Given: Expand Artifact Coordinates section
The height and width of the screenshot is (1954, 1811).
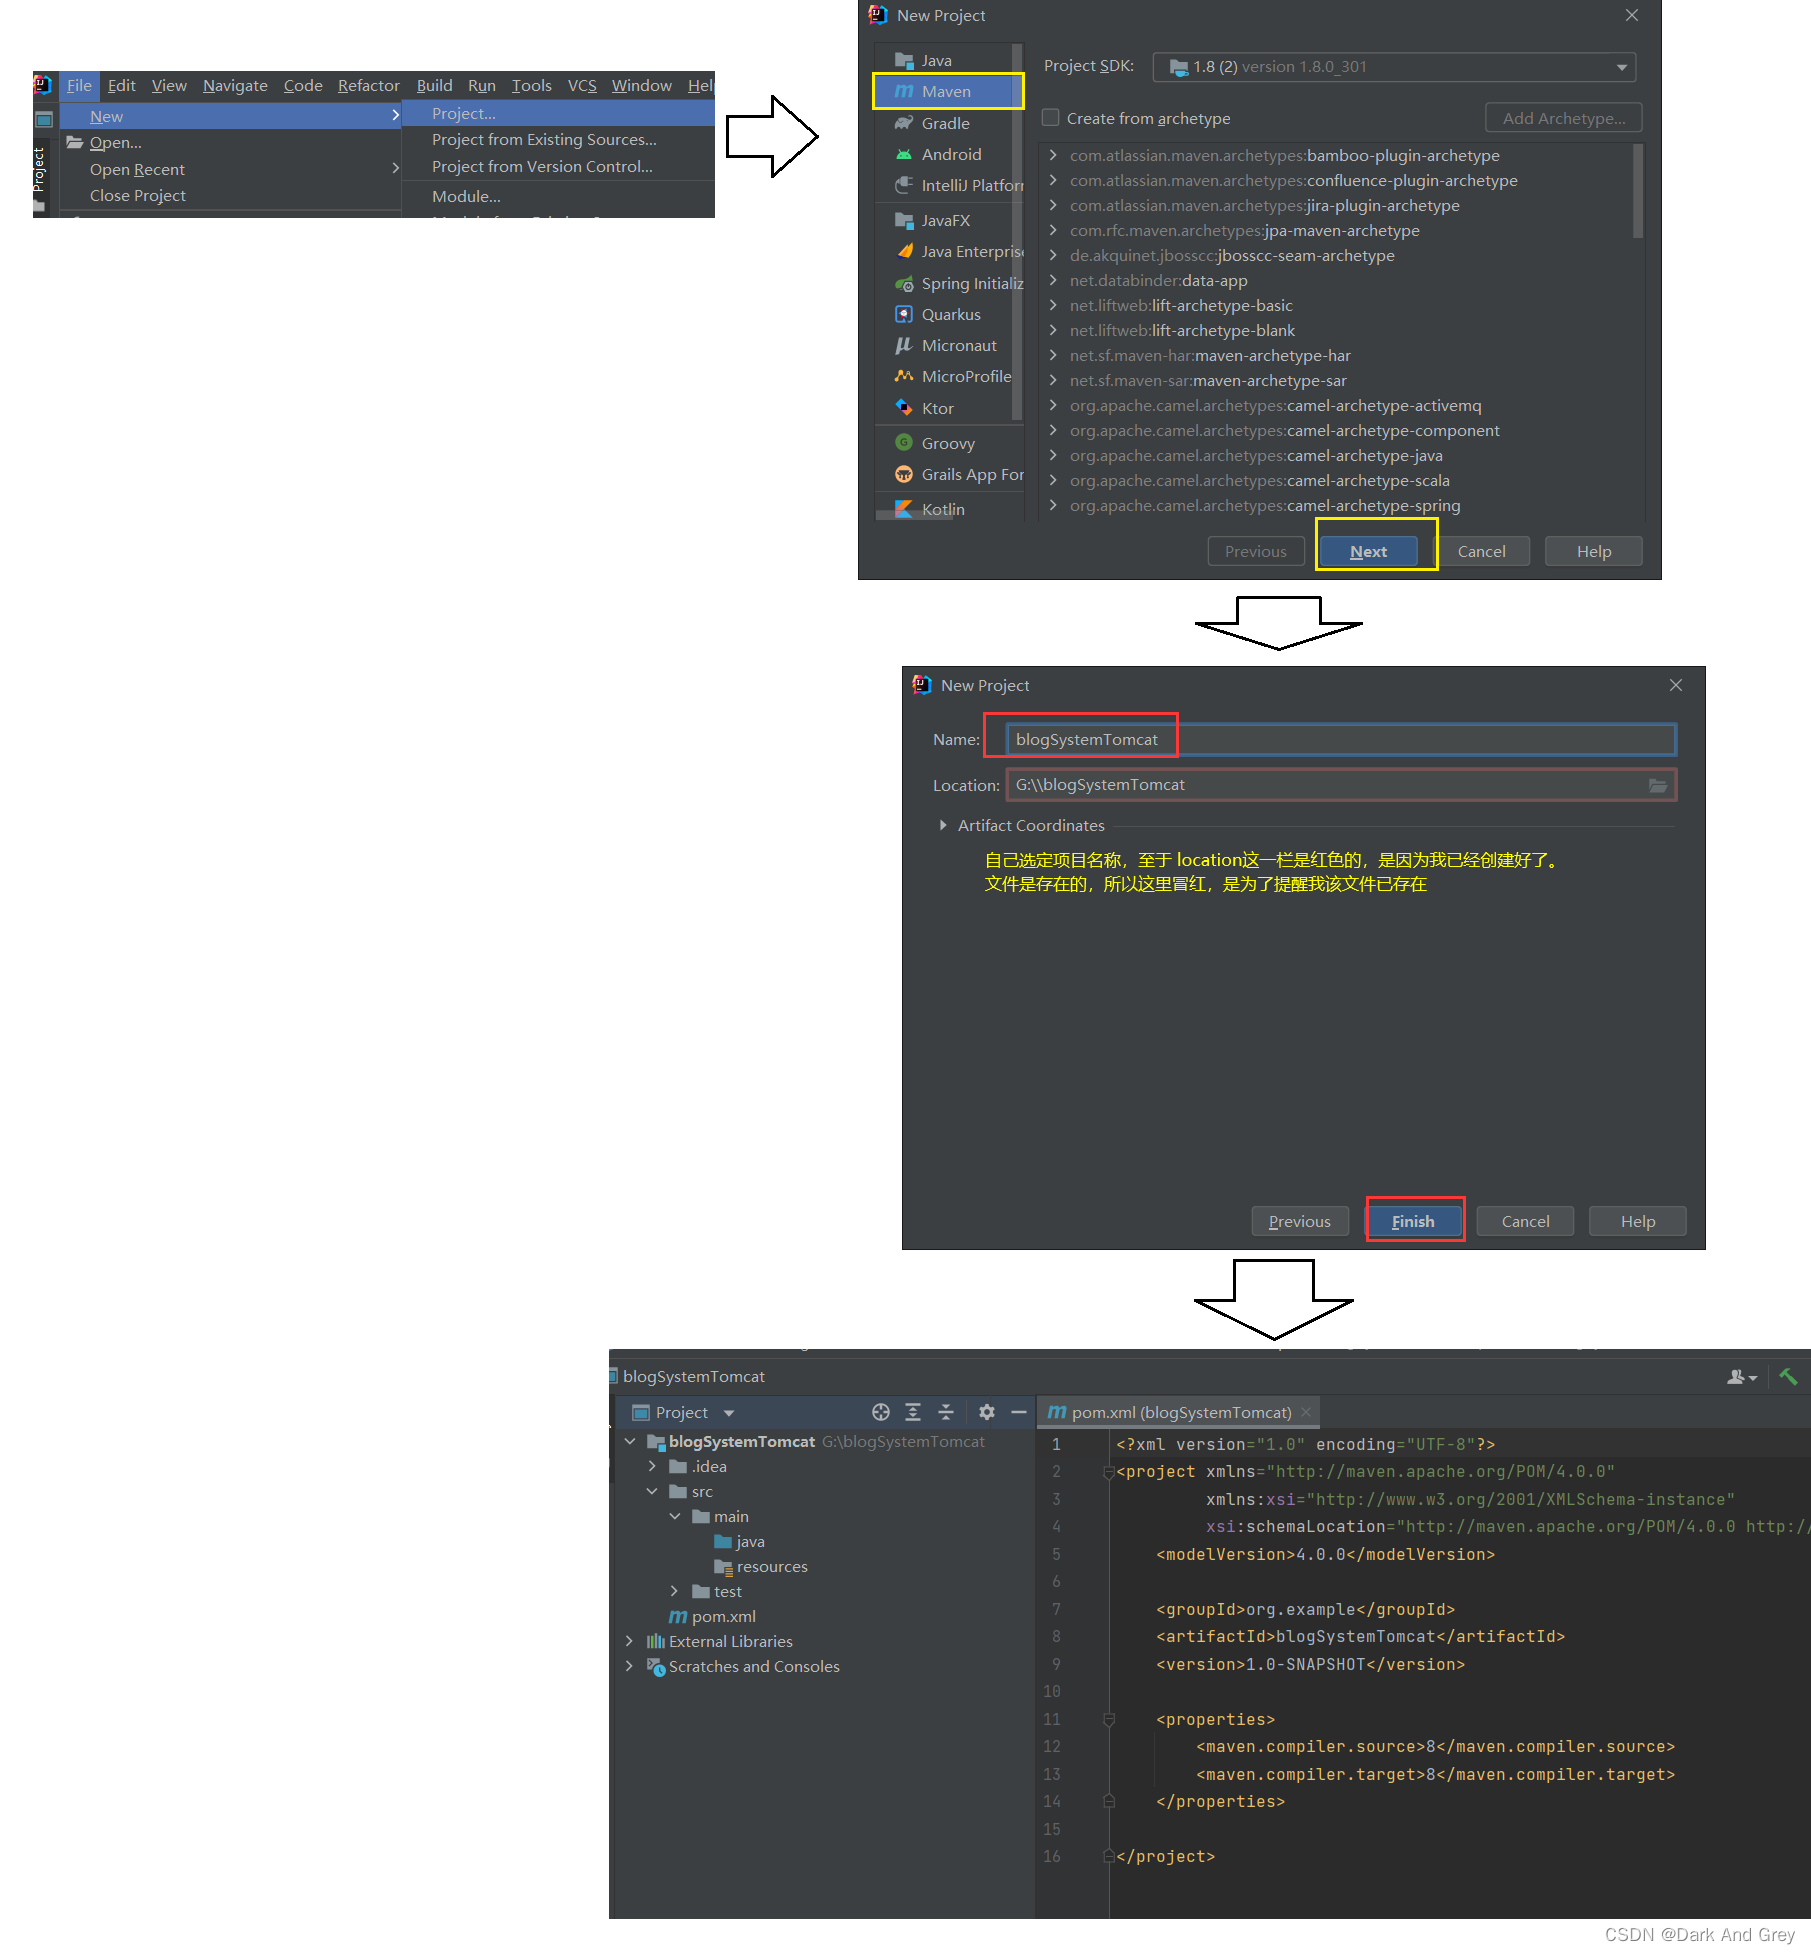Looking at the screenshot, I should coord(943,825).
